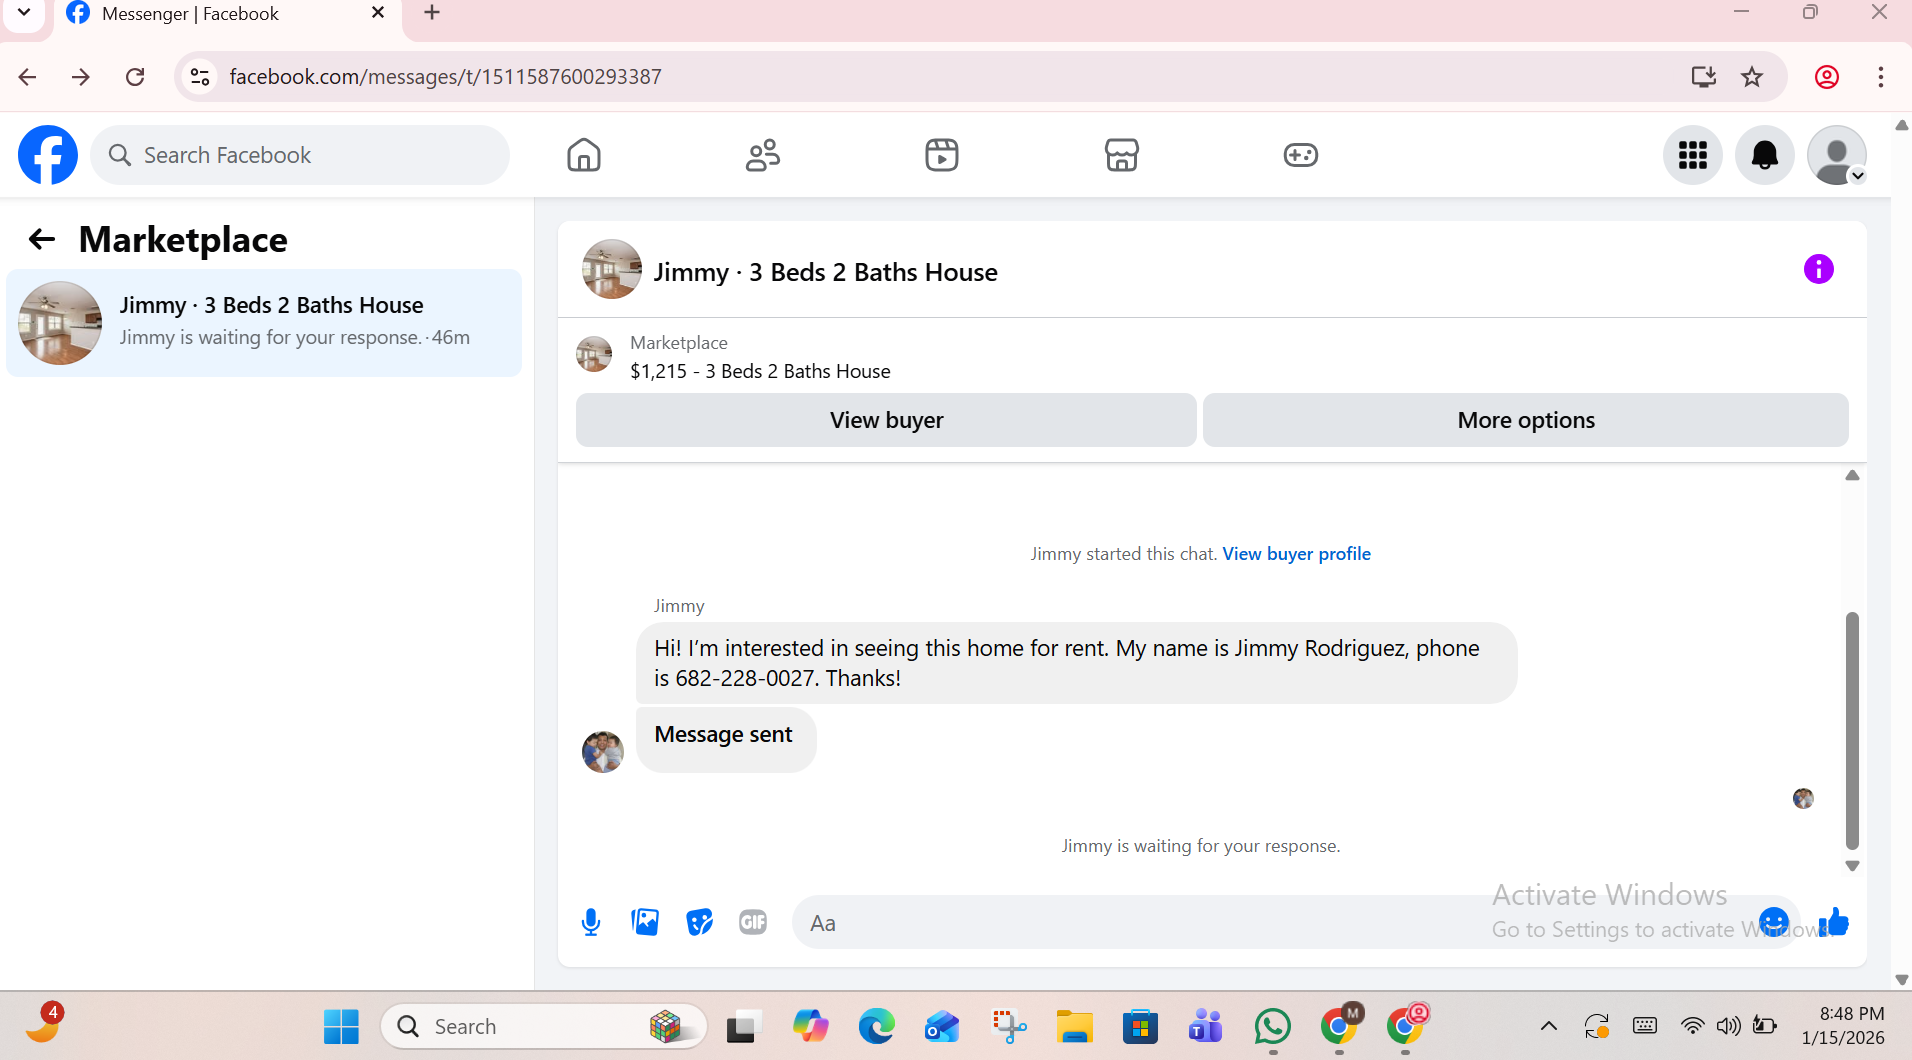The height and width of the screenshot is (1060, 1912).
Task: Select Jimmy 3 Beds 2 Baths House conversation
Action: [x=264, y=323]
